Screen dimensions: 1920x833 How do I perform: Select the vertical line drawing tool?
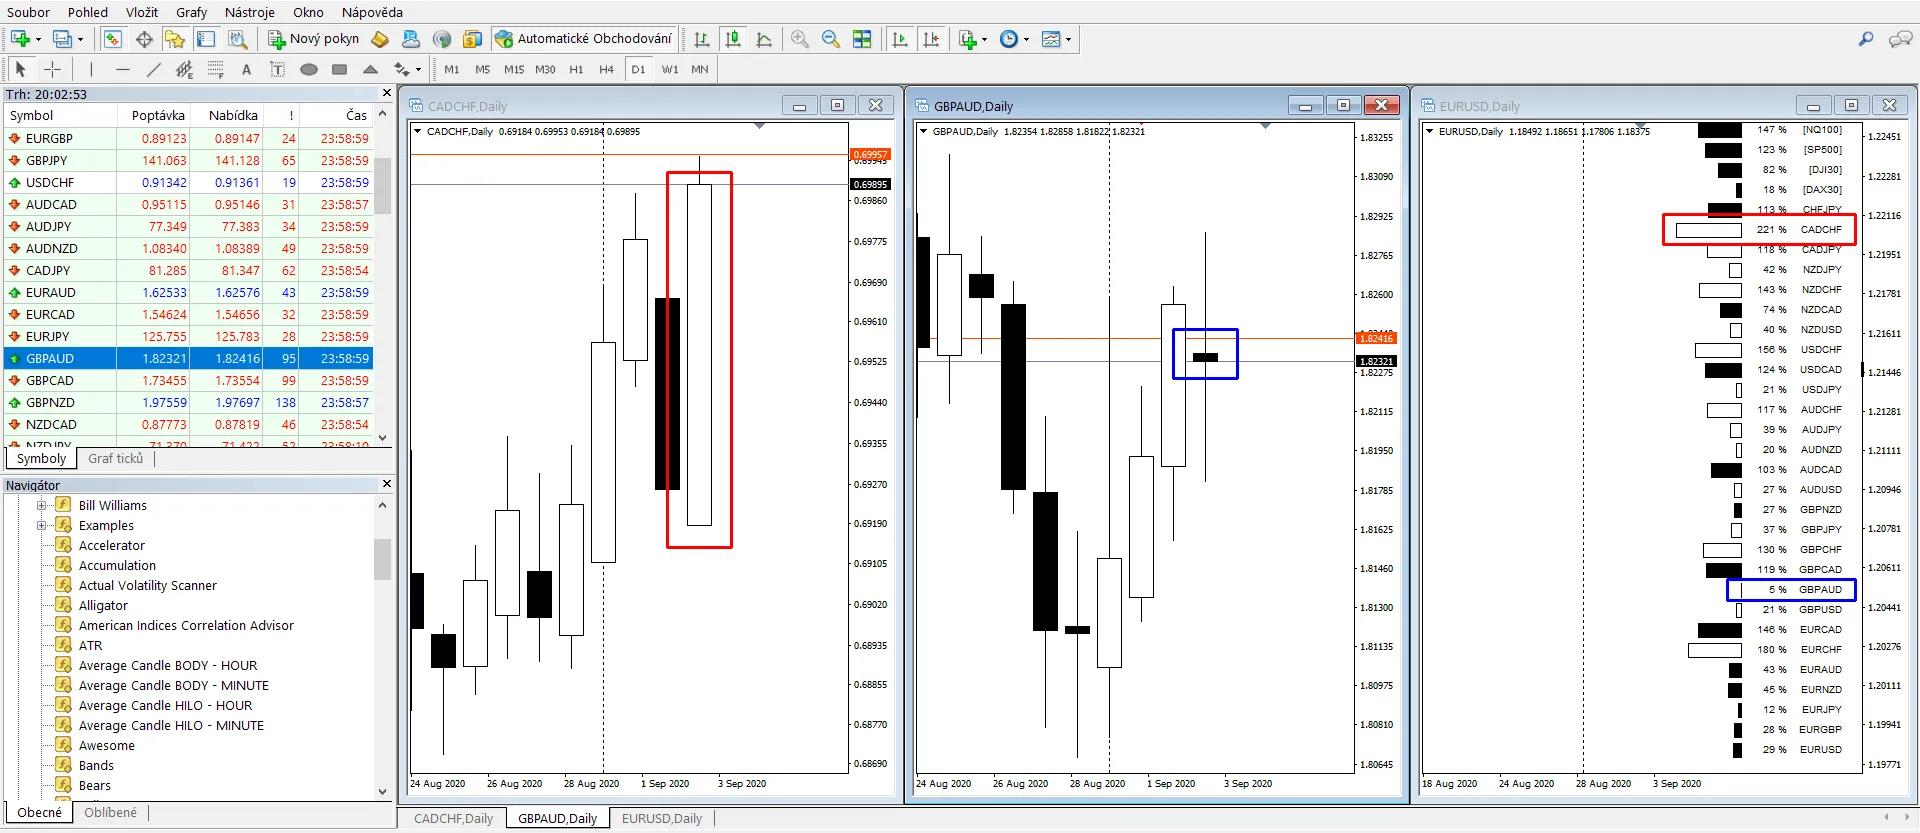[91, 69]
